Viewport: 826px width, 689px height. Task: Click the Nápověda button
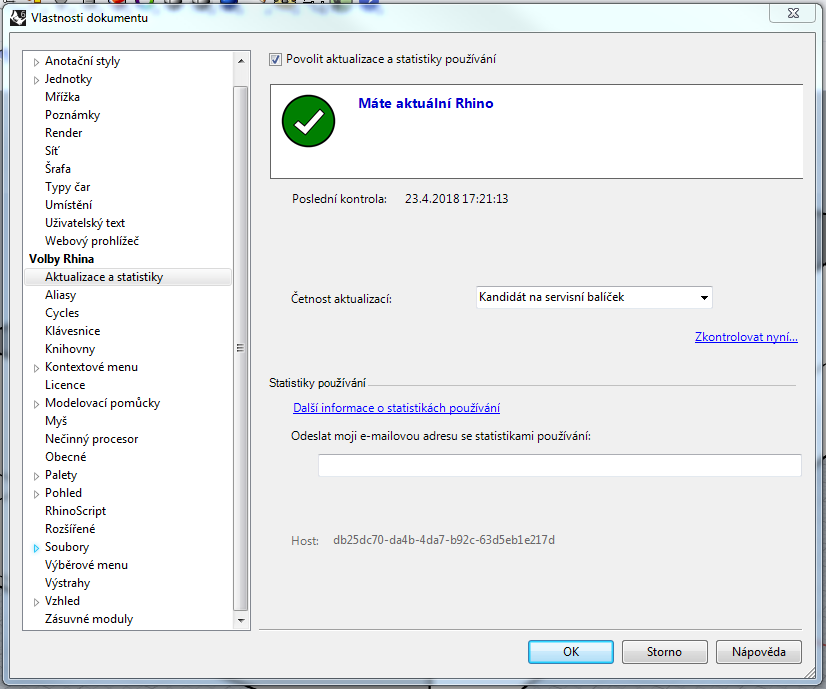point(759,652)
